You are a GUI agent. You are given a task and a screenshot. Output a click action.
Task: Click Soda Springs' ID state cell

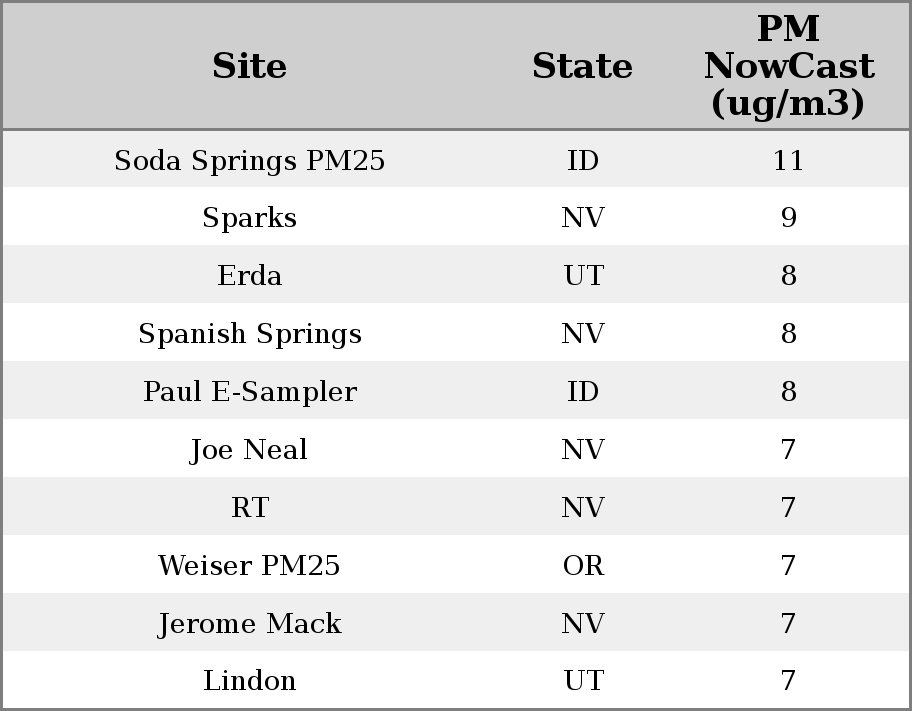(x=583, y=160)
